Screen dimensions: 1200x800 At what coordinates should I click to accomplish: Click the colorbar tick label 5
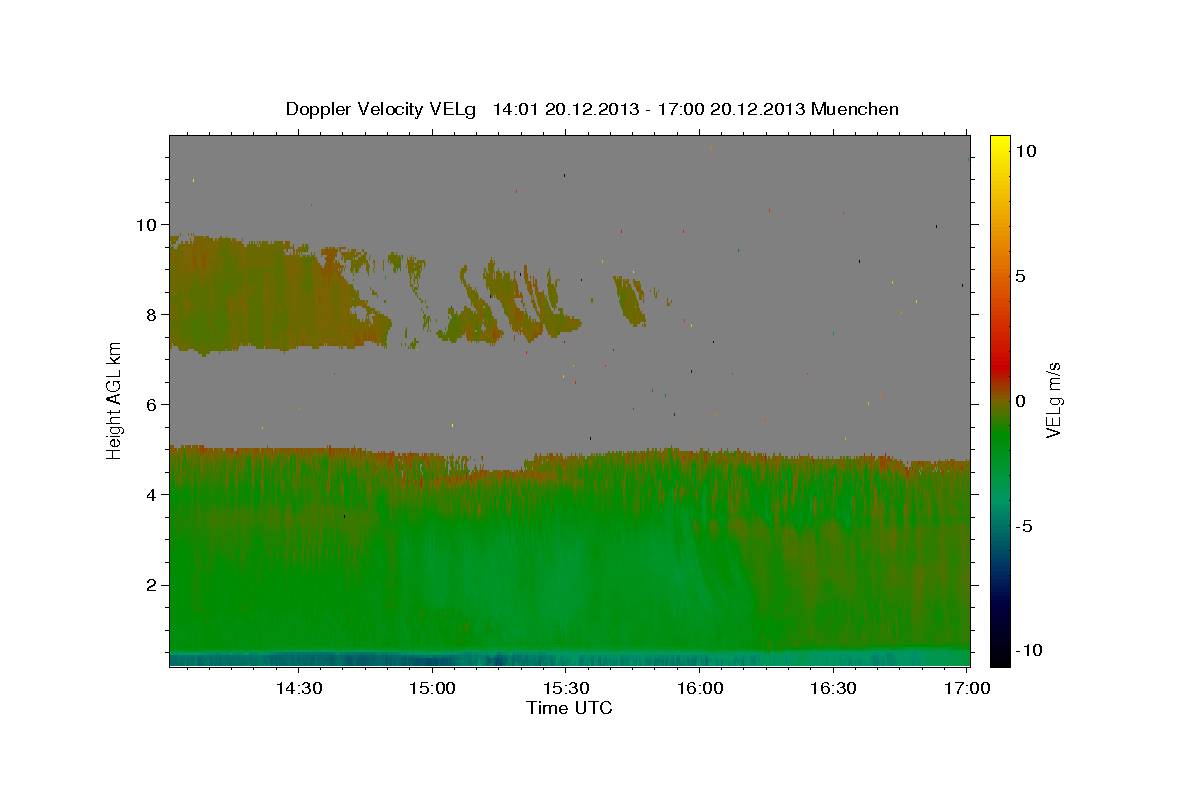[1020, 276]
